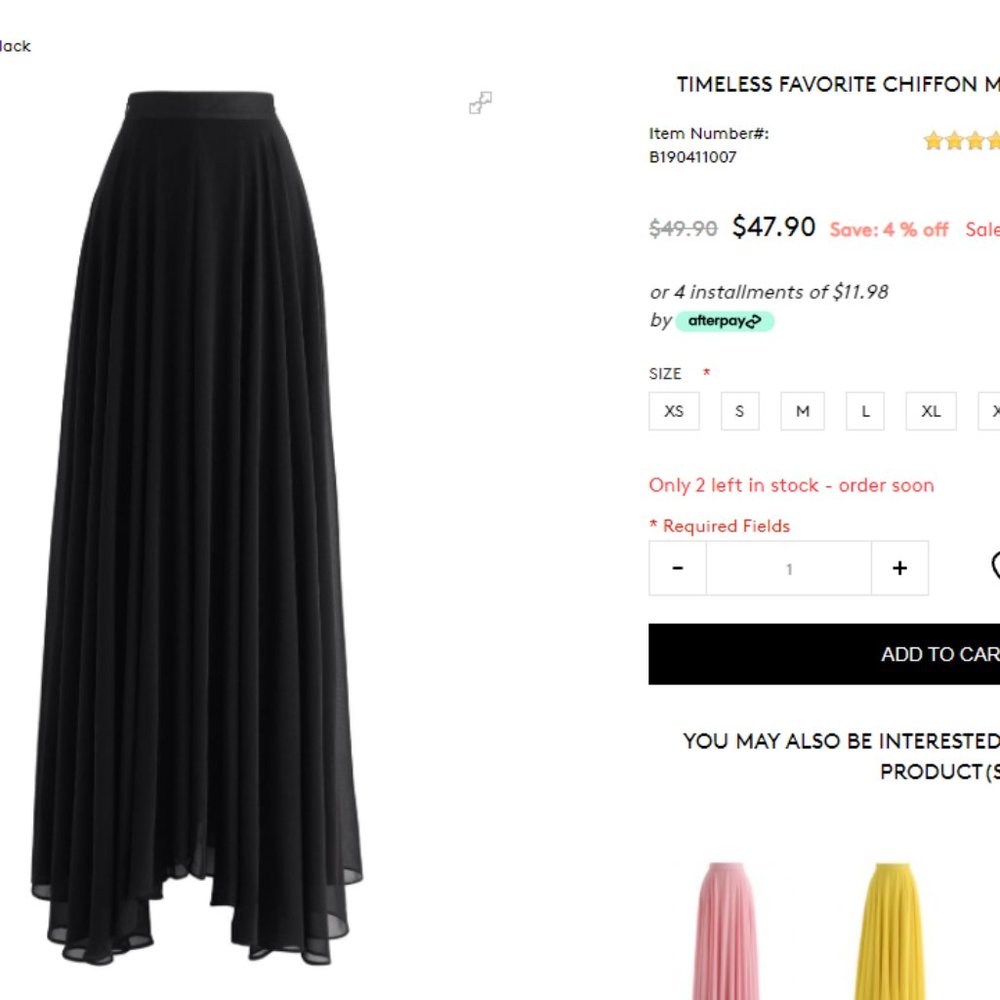1000x1000 pixels.
Task: Click the Afterpay logo badge
Action: tap(722, 321)
